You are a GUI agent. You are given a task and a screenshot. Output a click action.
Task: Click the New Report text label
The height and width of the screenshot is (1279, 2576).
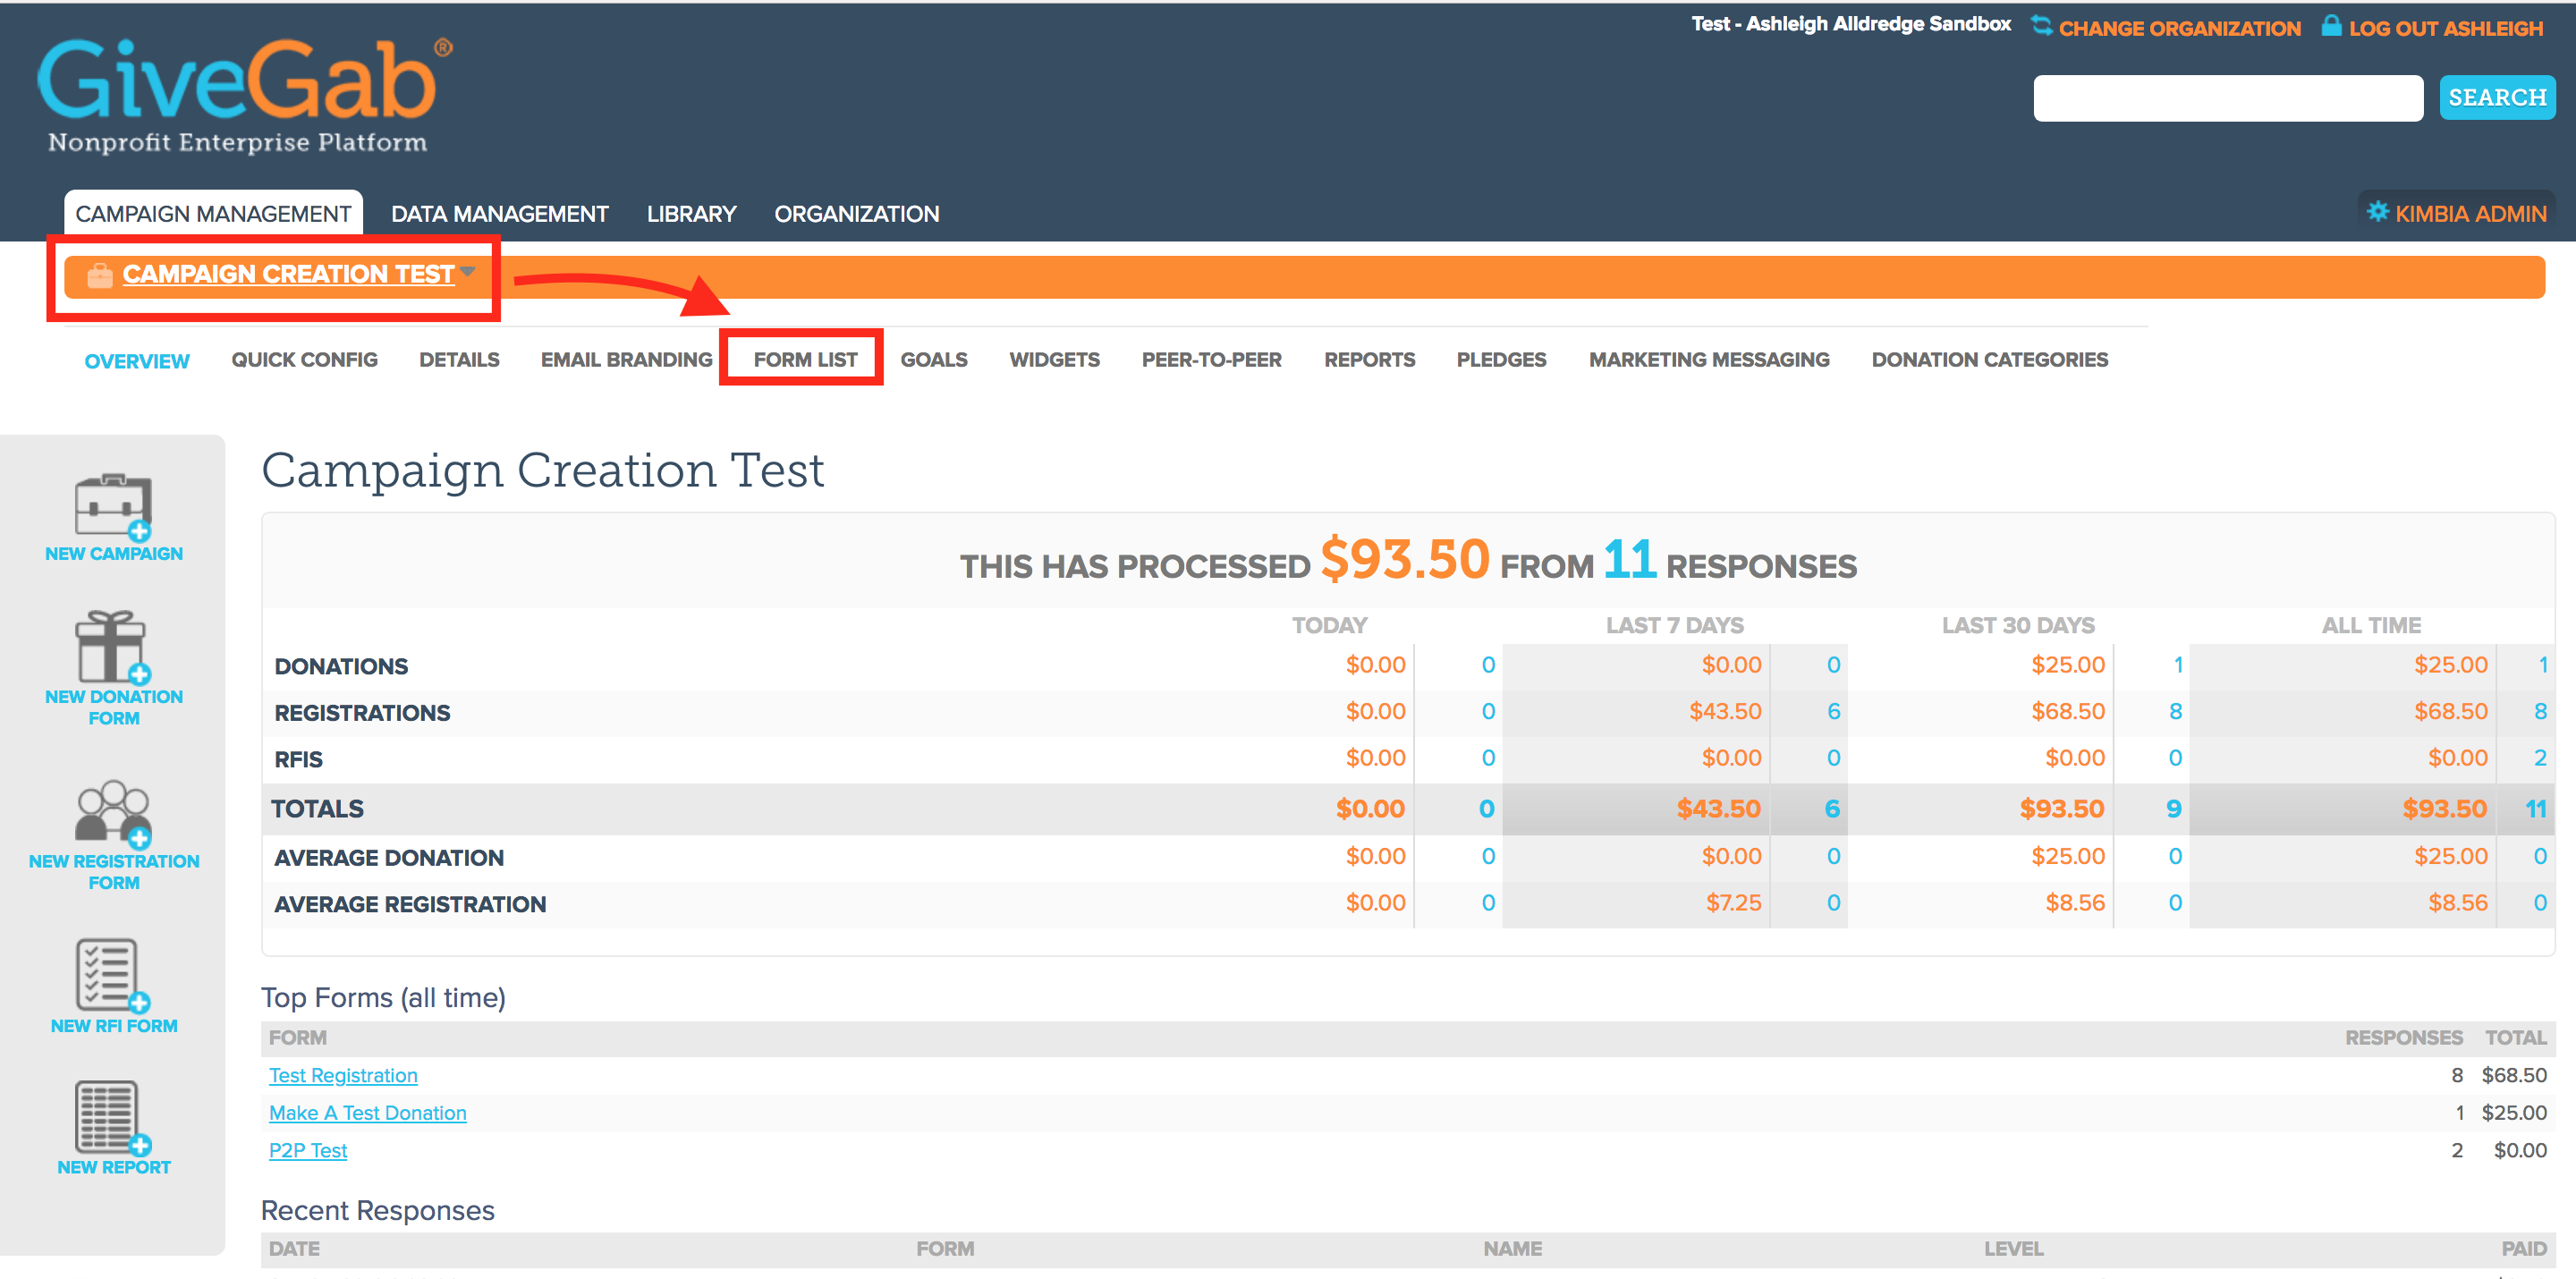point(113,1168)
